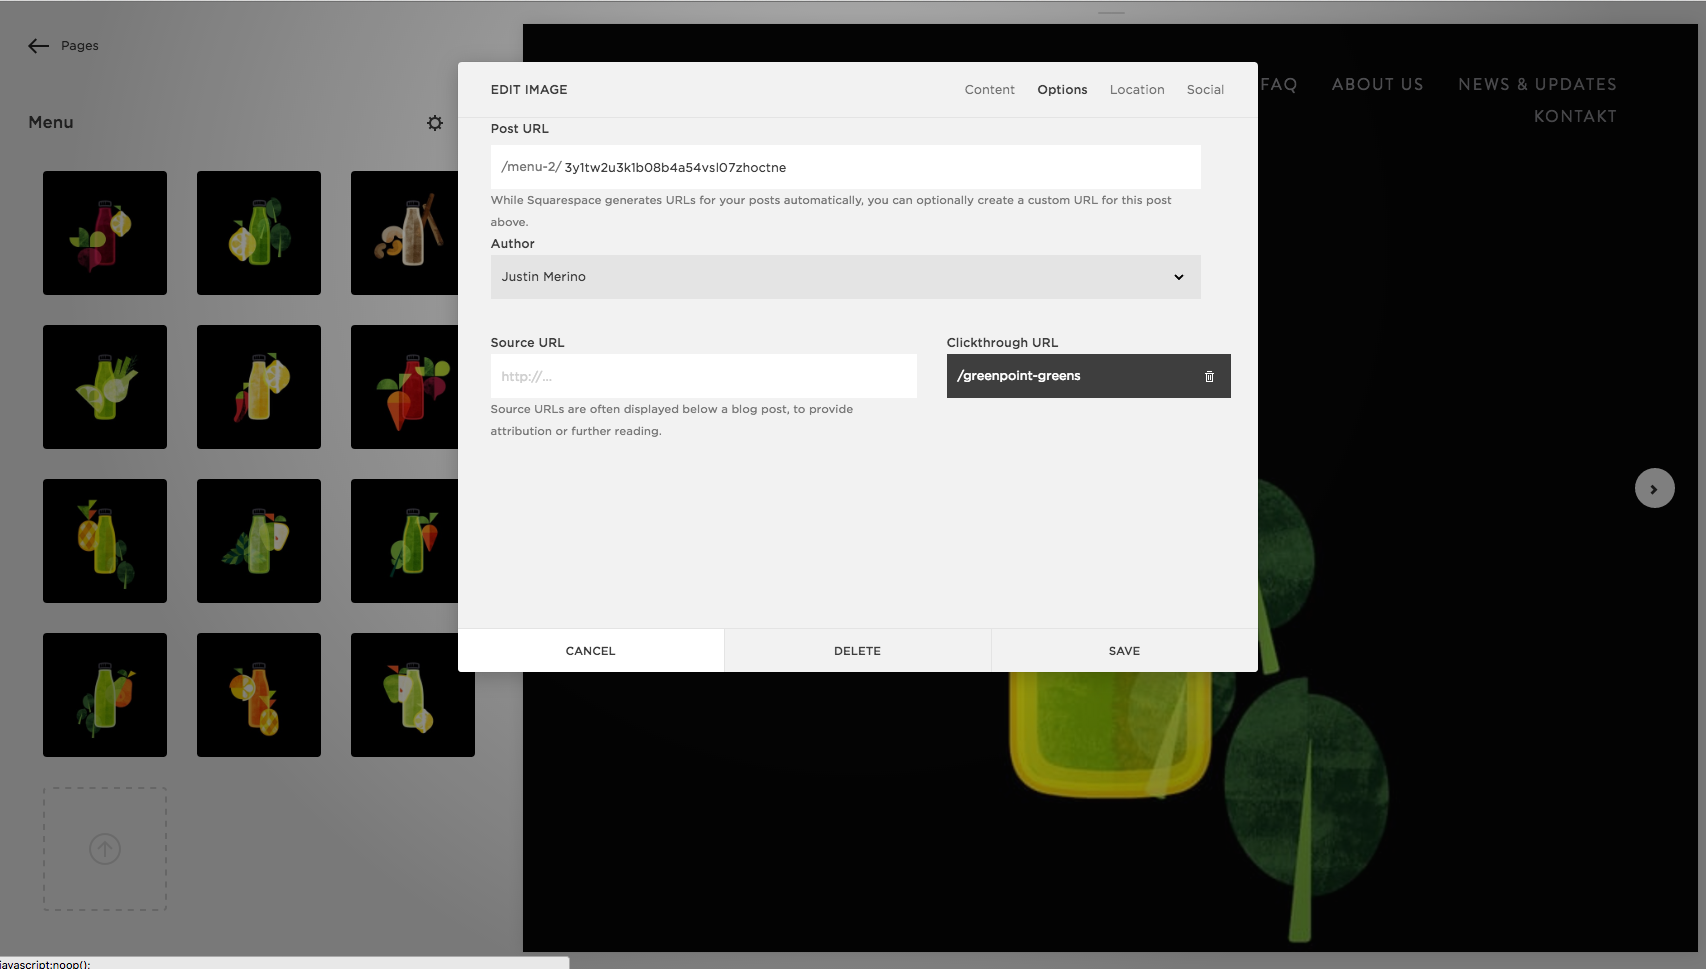1706x969 pixels.
Task: Select the pineapple juice thumbnail in third row
Action: 105,541
